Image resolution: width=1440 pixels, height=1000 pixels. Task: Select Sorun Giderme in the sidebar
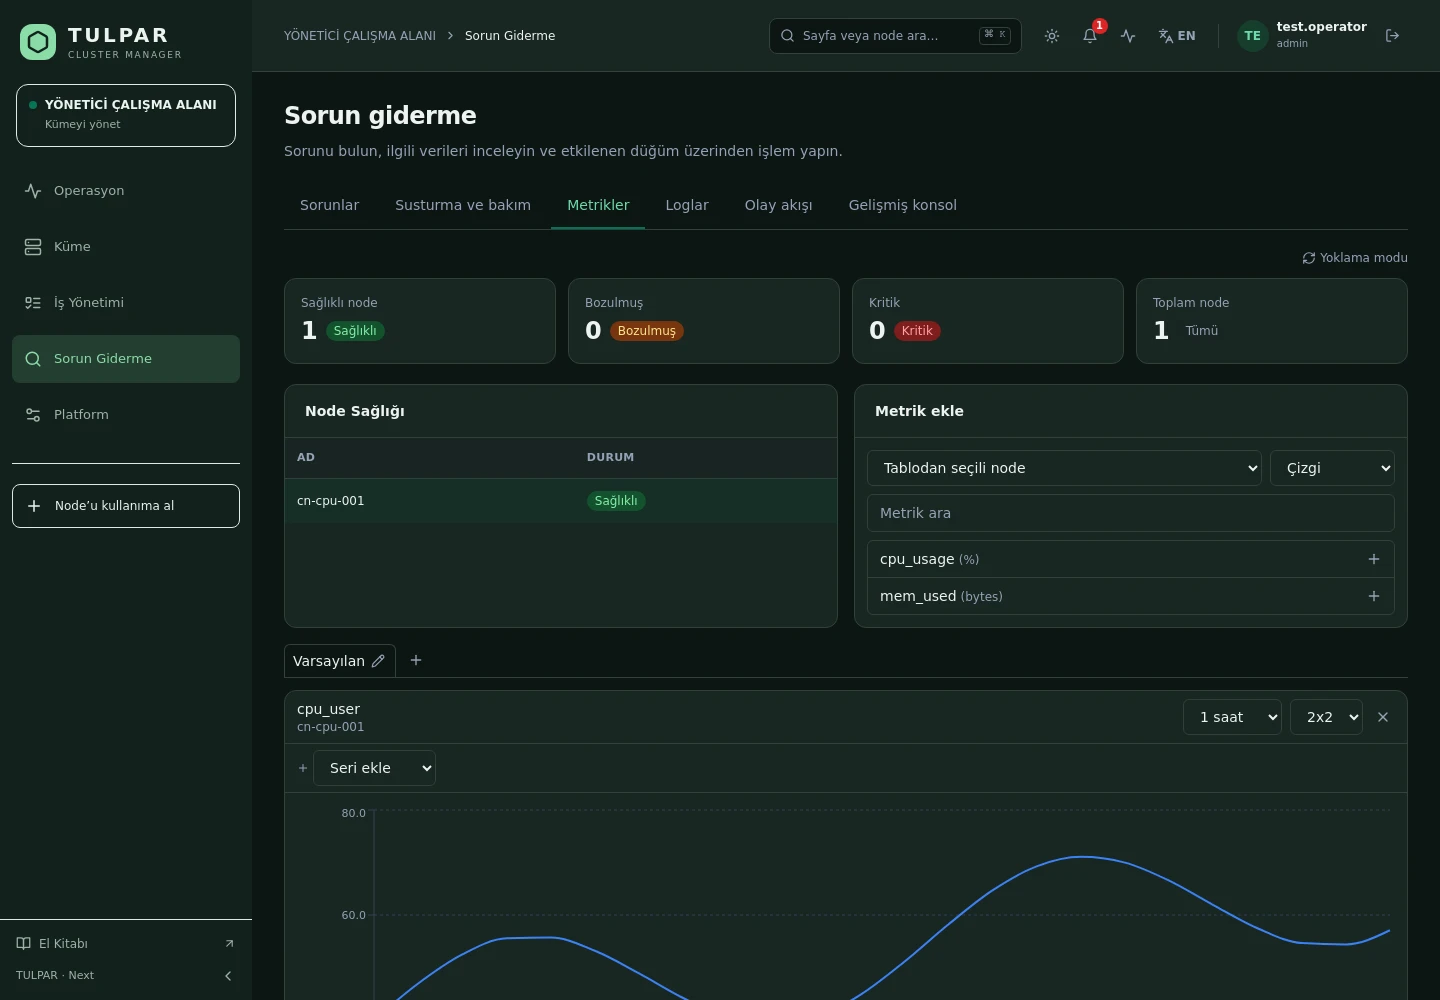[126, 359]
